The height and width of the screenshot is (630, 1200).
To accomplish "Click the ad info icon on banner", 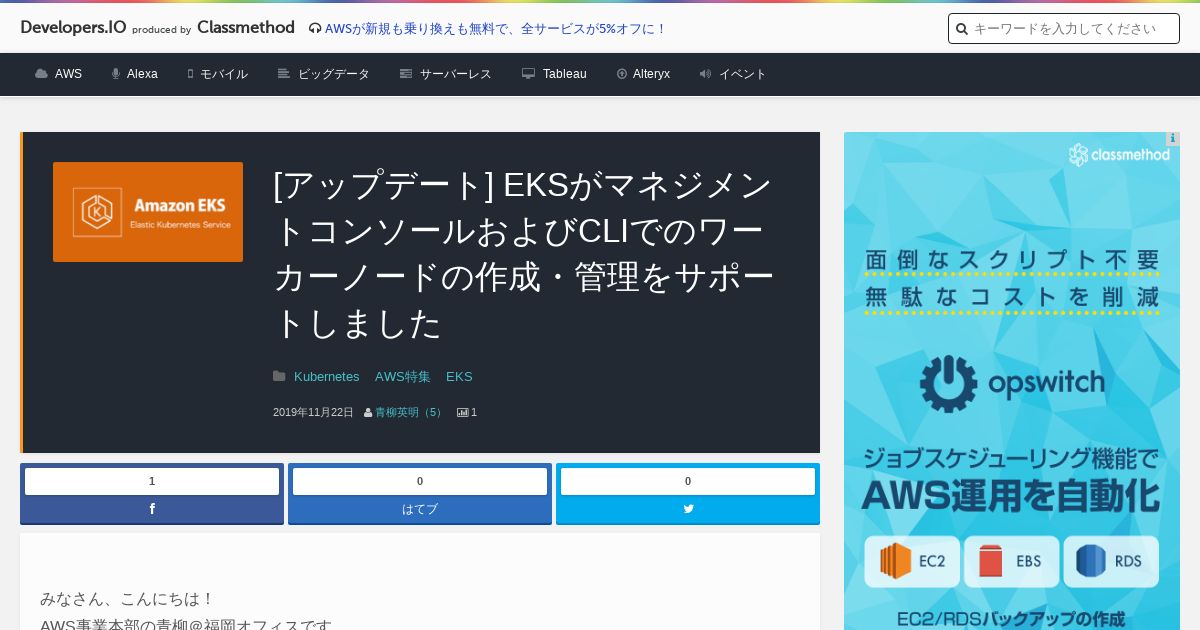I will pyautogui.click(x=1172, y=139).
